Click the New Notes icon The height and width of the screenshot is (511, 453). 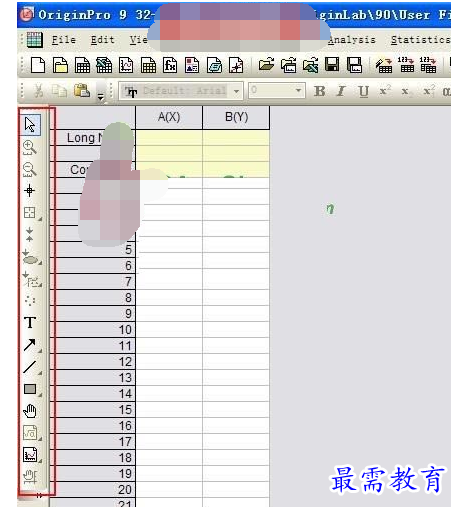click(214, 65)
